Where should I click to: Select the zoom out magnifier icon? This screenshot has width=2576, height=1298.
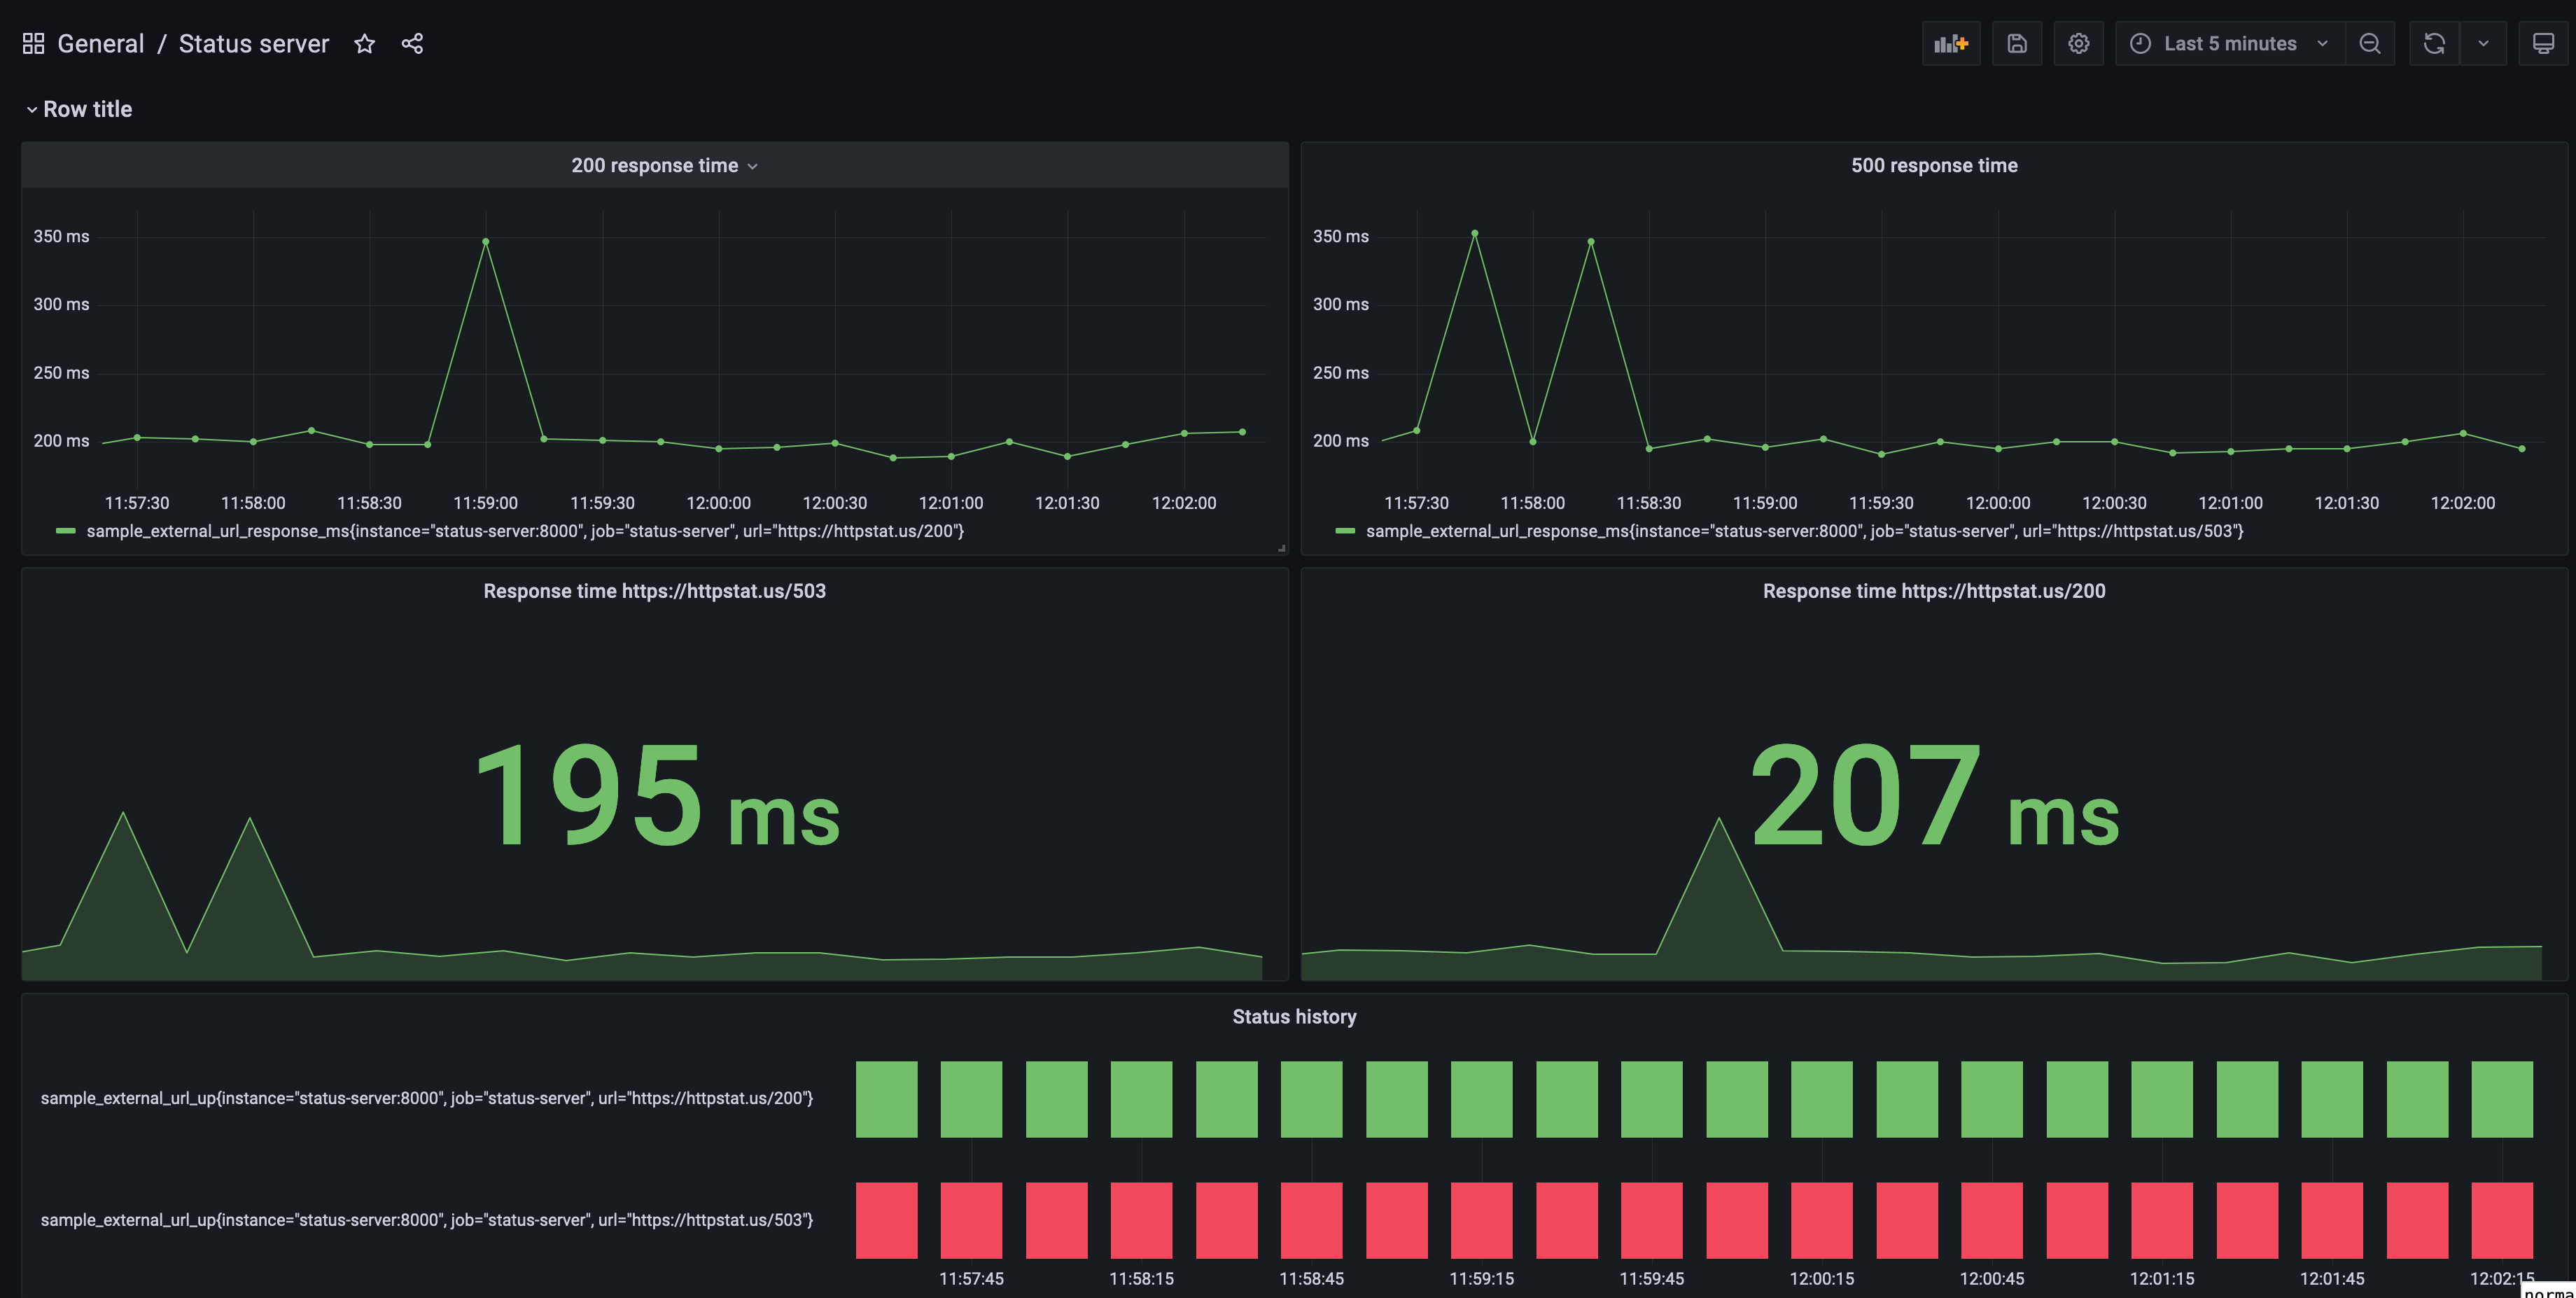[2369, 41]
